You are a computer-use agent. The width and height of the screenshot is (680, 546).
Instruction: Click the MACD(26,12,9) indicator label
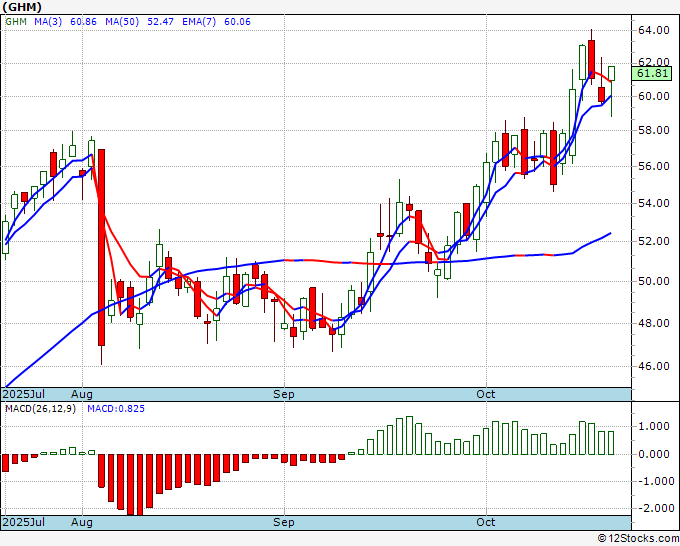40,409
